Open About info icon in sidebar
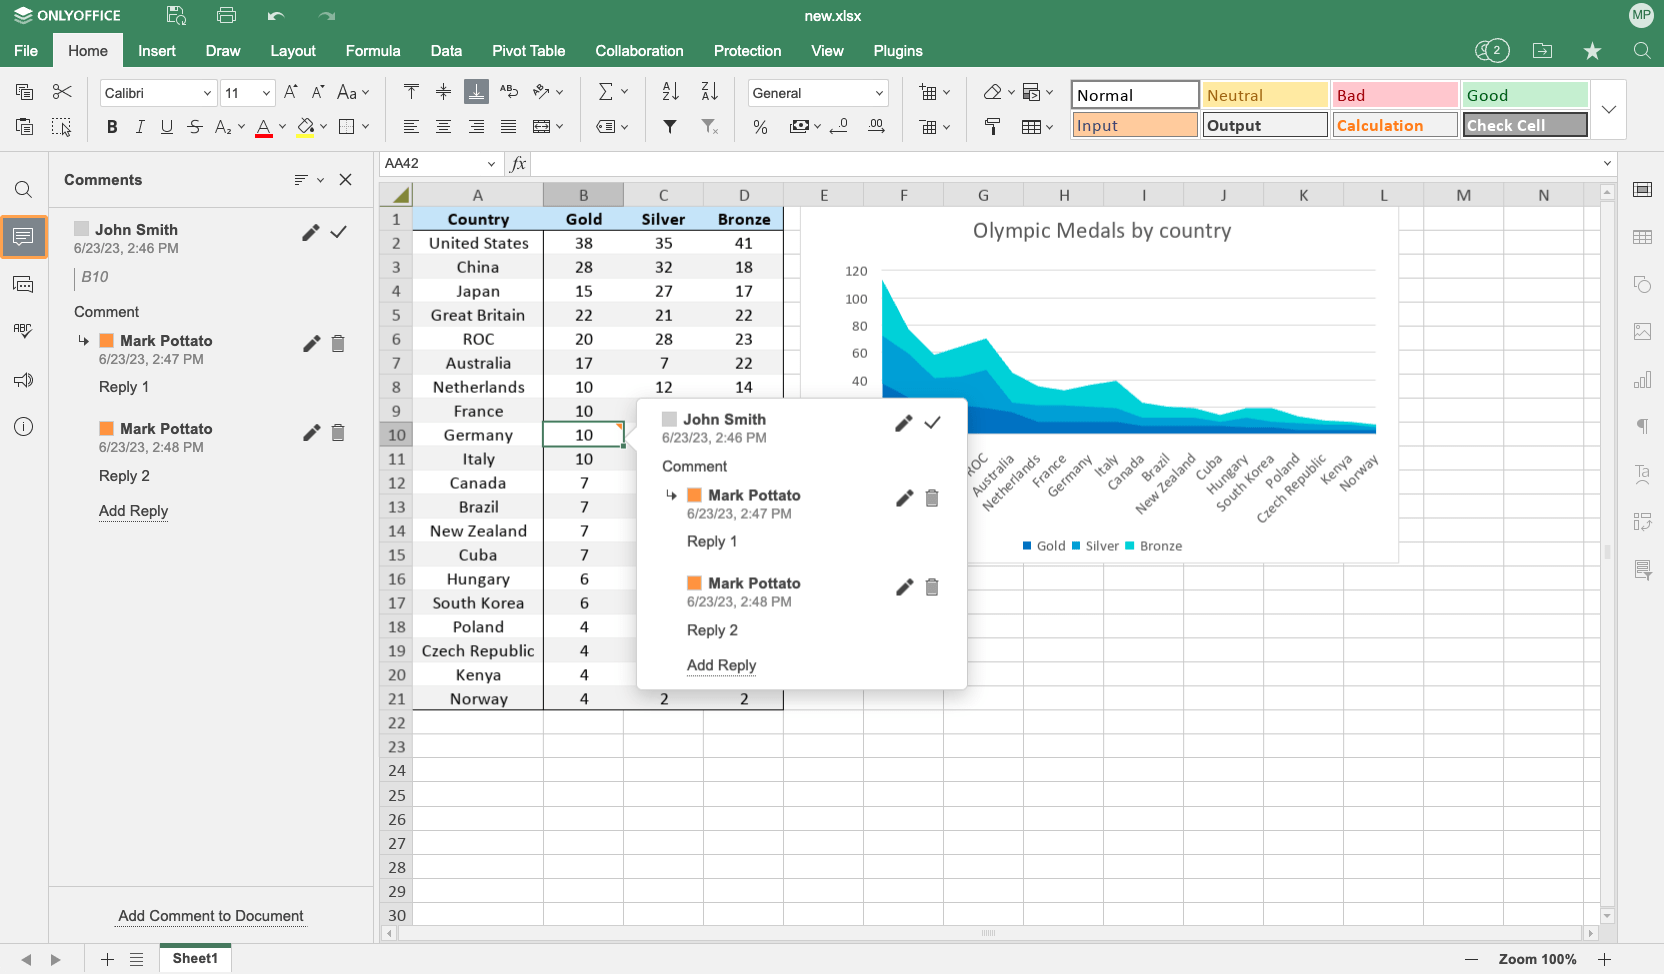This screenshot has width=1664, height=974. [24, 427]
